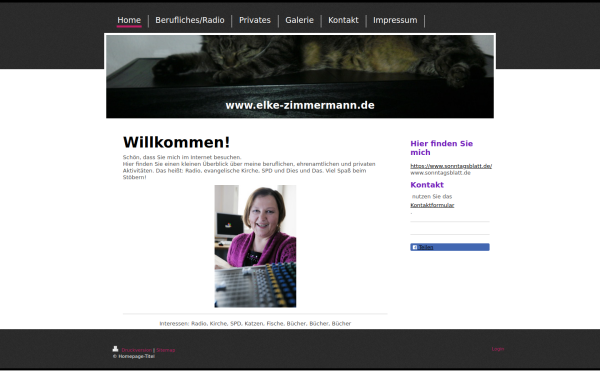Open the Home navigation item

(129, 20)
